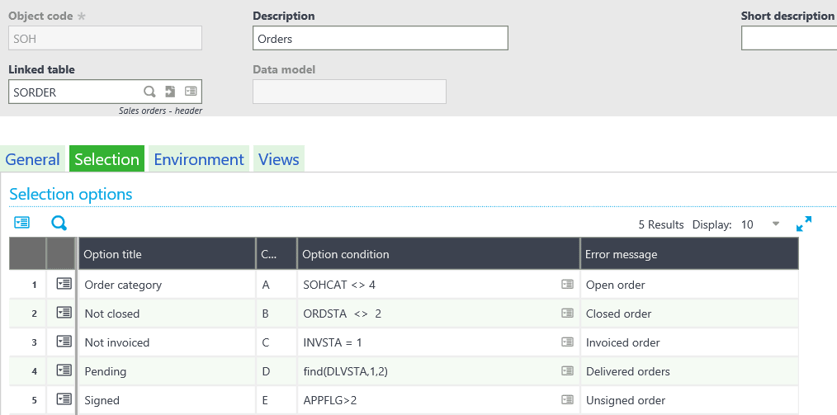Click the Option title column header
The image size is (837, 415).
(x=167, y=254)
